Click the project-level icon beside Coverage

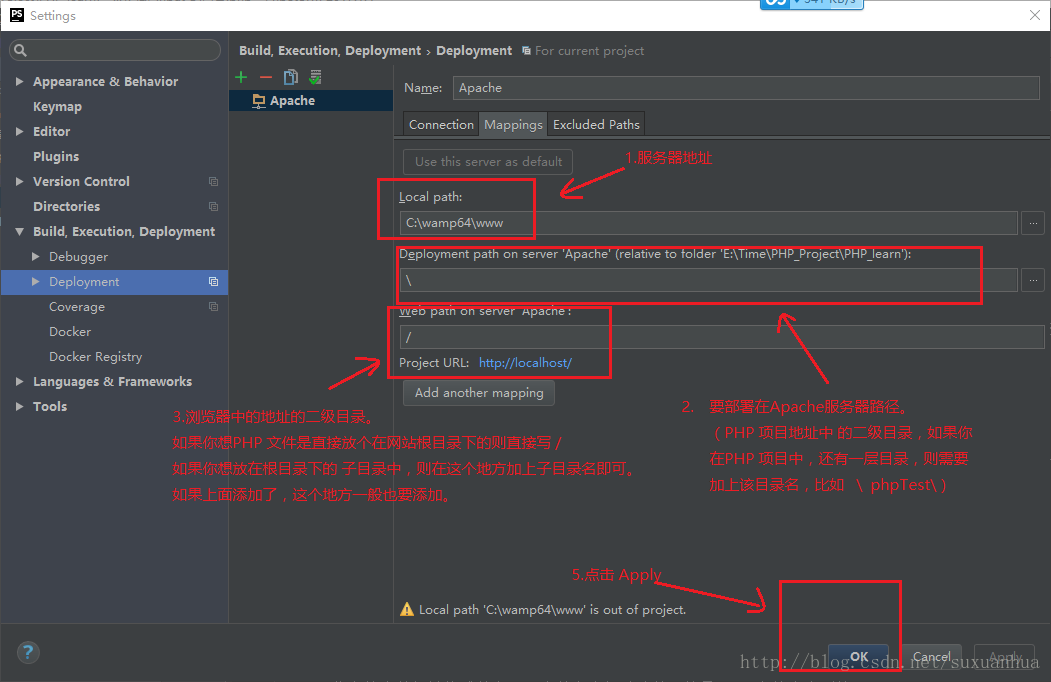[213, 306]
